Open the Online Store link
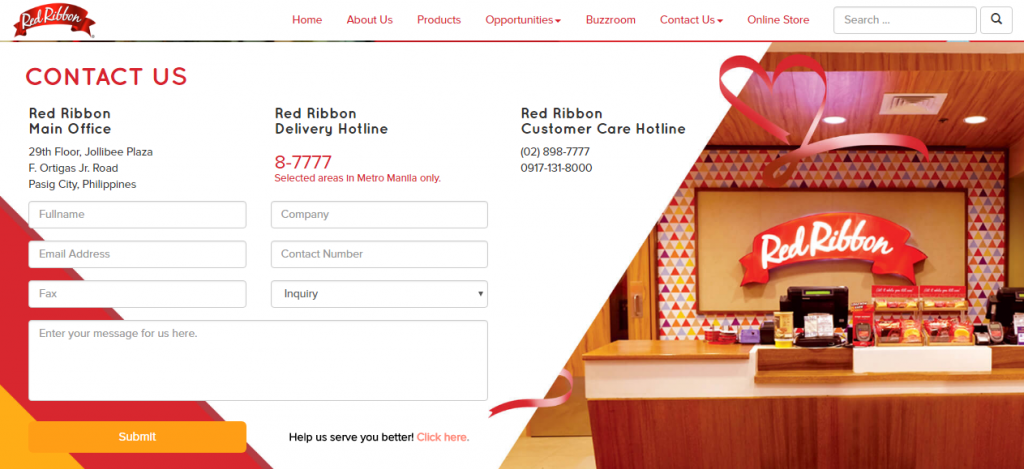Image resolution: width=1024 pixels, height=469 pixels. click(778, 20)
